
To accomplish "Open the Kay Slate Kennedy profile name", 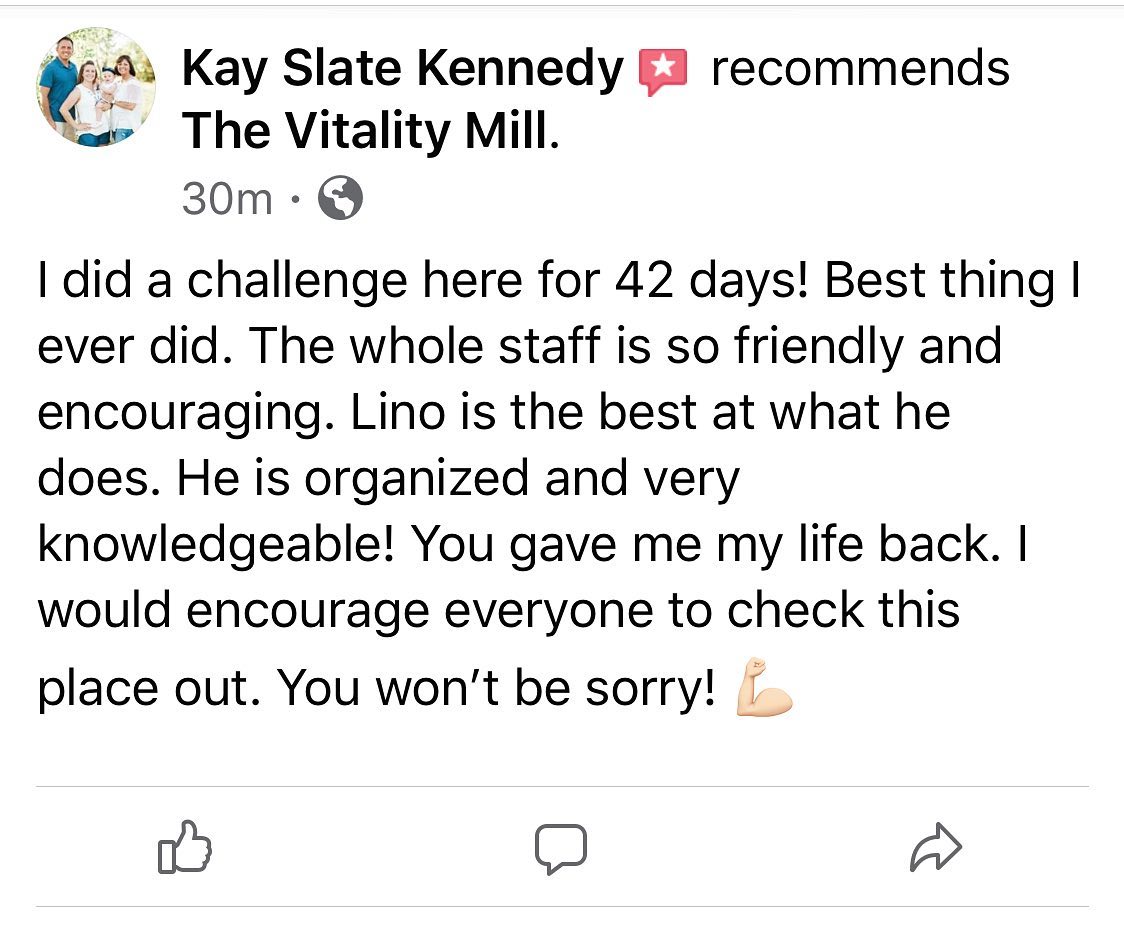I will coord(403,70).
